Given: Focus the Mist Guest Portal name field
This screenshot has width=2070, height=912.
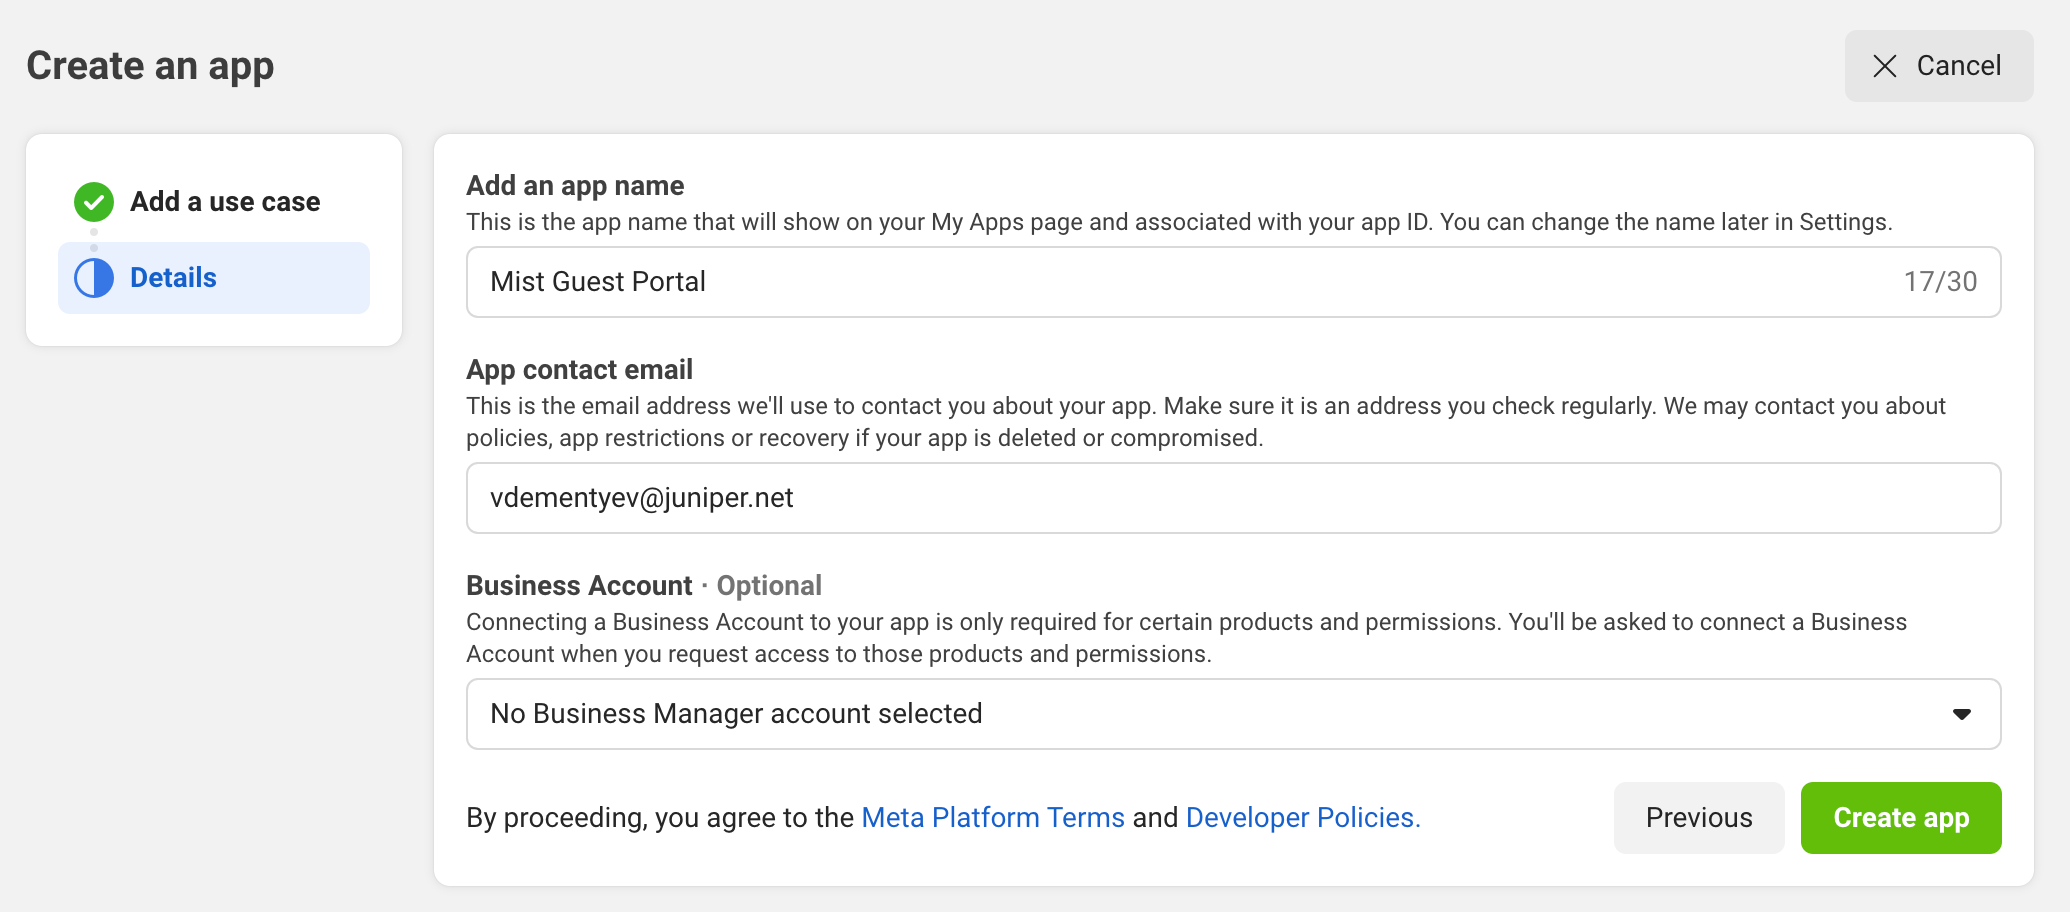Looking at the screenshot, I should 1180,282.
